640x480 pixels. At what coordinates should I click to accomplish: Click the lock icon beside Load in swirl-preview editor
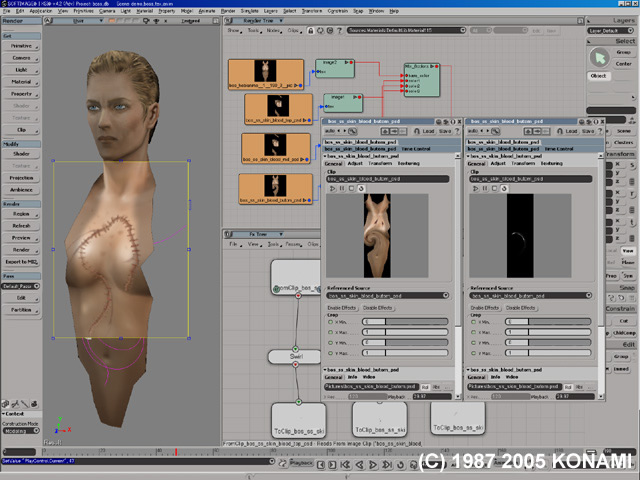pos(417,131)
